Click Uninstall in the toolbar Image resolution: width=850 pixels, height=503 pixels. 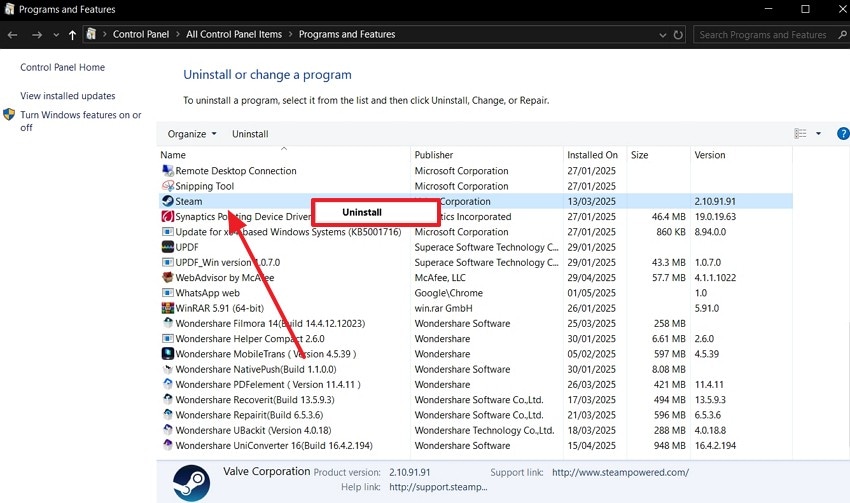pyautogui.click(x=250, y=134)
